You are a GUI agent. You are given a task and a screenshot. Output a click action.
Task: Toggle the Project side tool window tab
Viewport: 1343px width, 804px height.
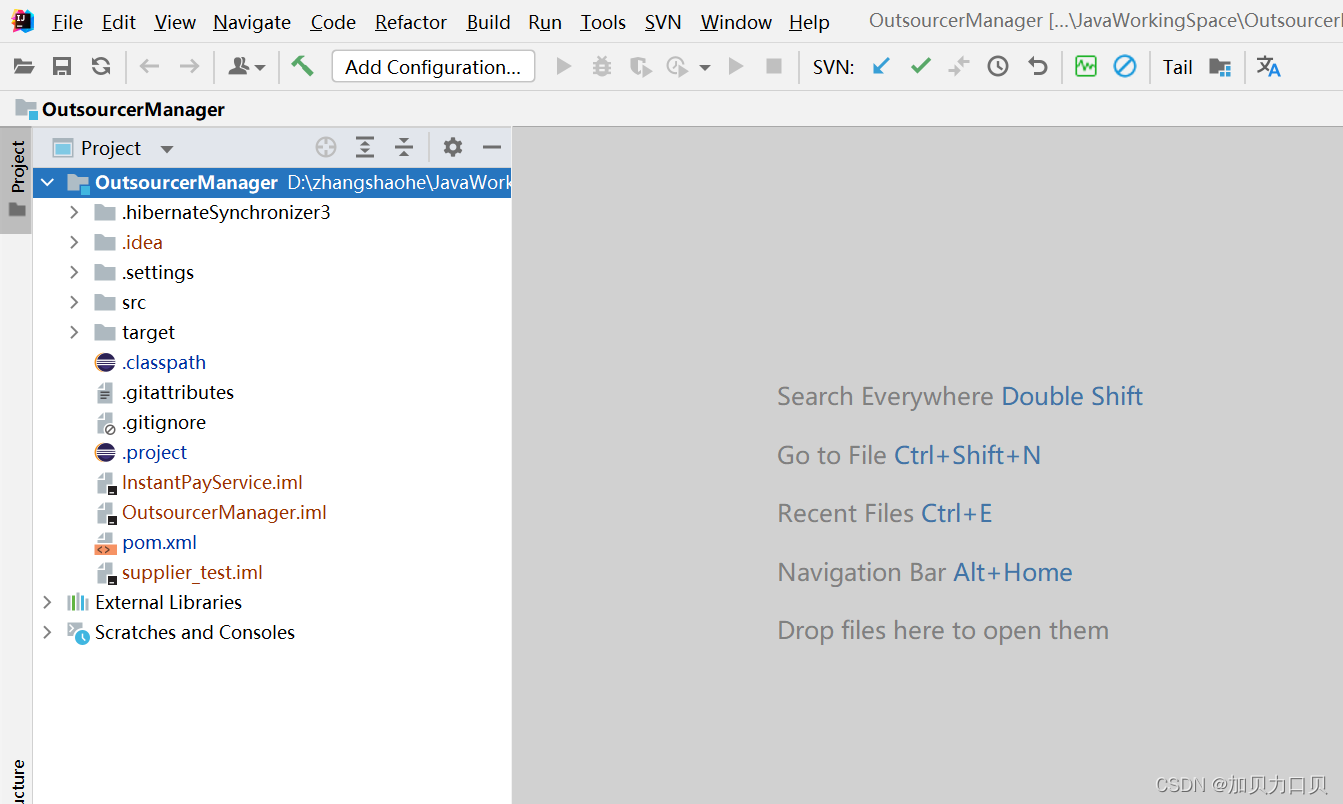[17, 180]
